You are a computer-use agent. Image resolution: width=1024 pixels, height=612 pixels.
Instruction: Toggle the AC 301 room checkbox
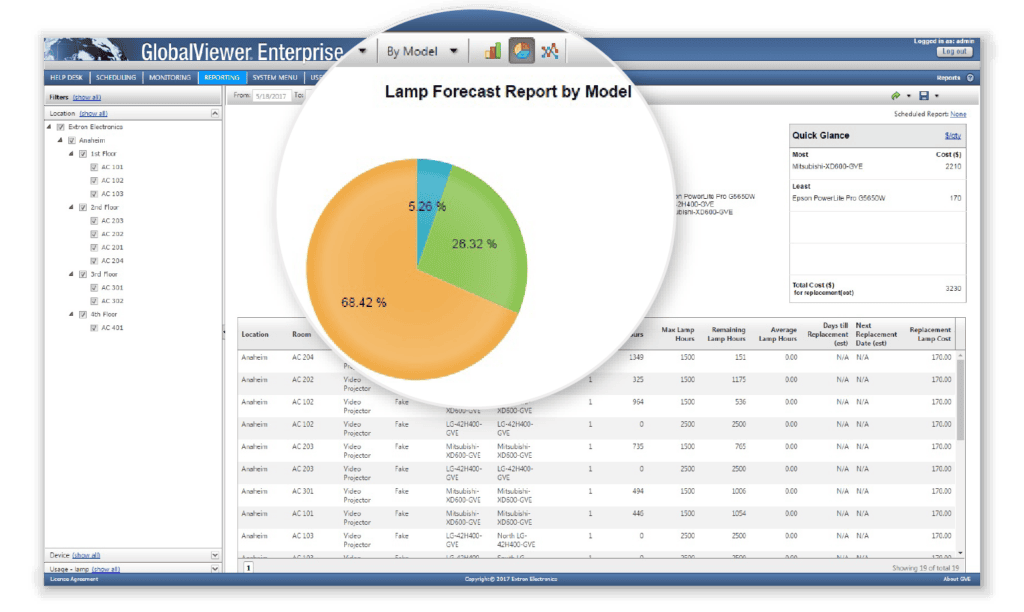click(x=94, y=287)
